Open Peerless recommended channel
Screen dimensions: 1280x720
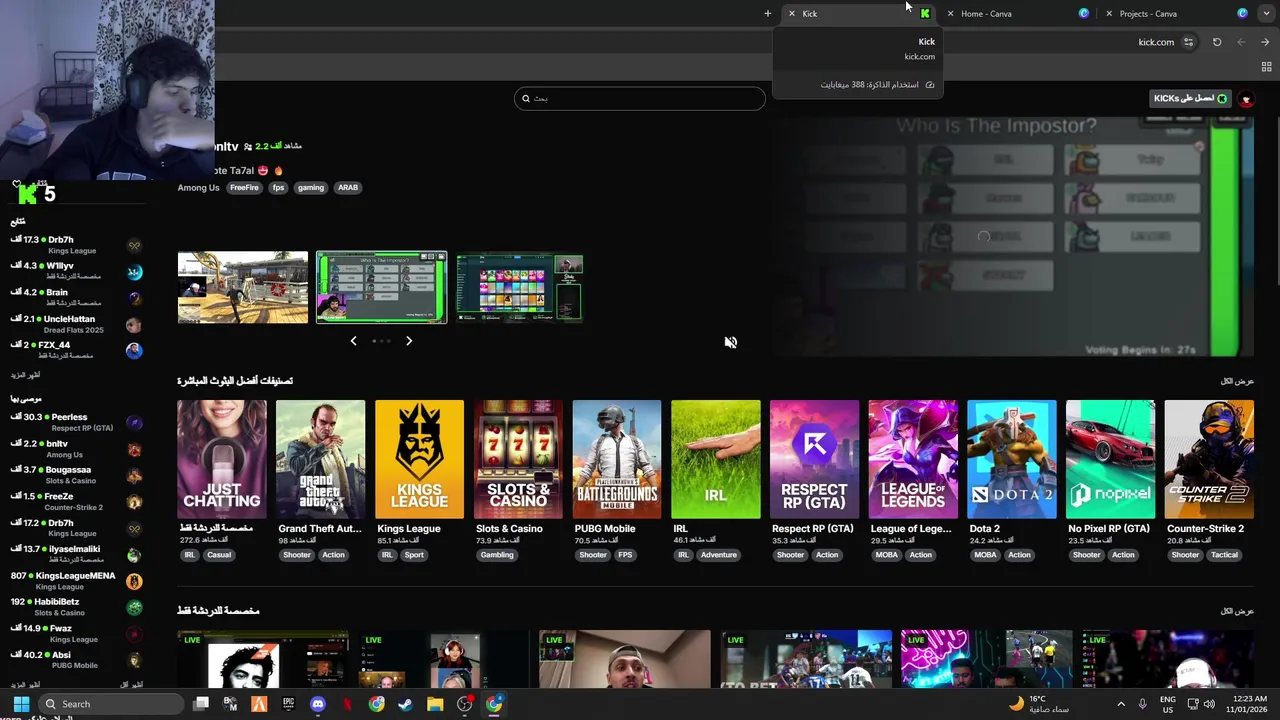click(x=76, y=422)
